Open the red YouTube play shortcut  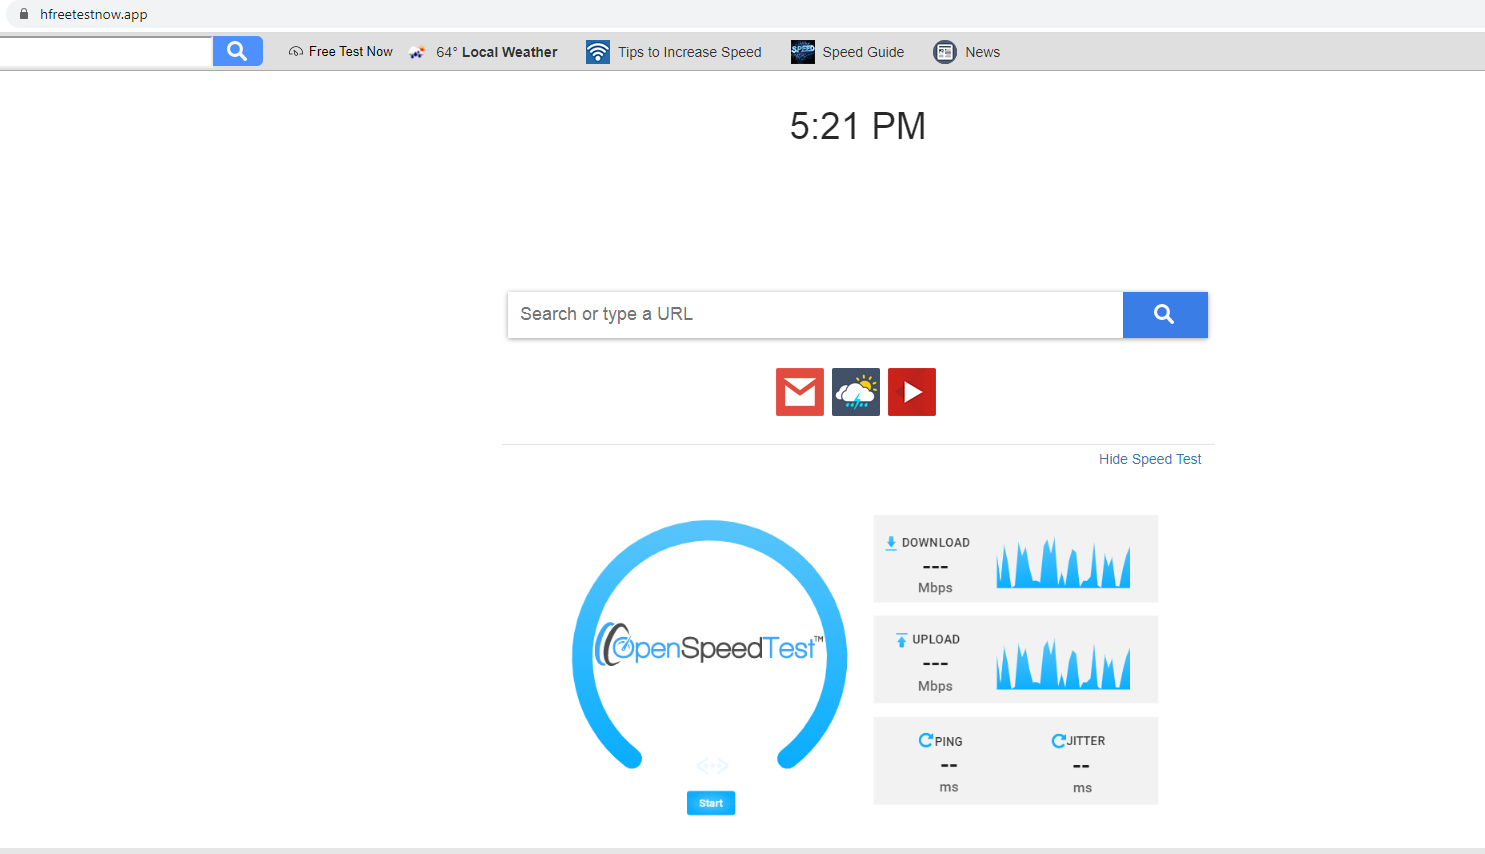point(912,392)
